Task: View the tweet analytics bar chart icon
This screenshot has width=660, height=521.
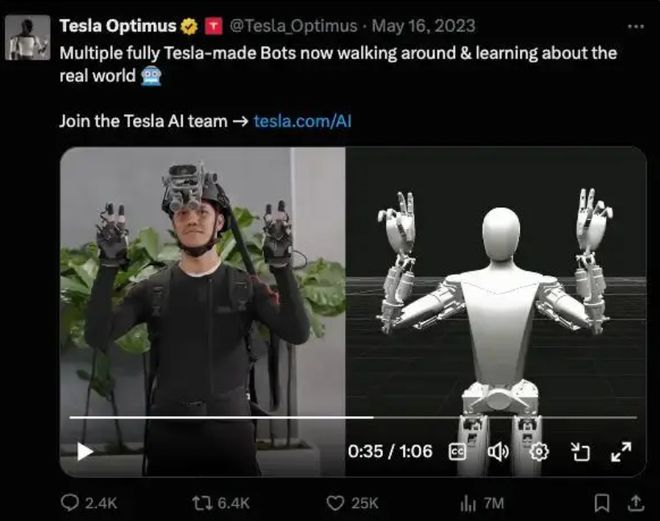Action: click(468, 502)
